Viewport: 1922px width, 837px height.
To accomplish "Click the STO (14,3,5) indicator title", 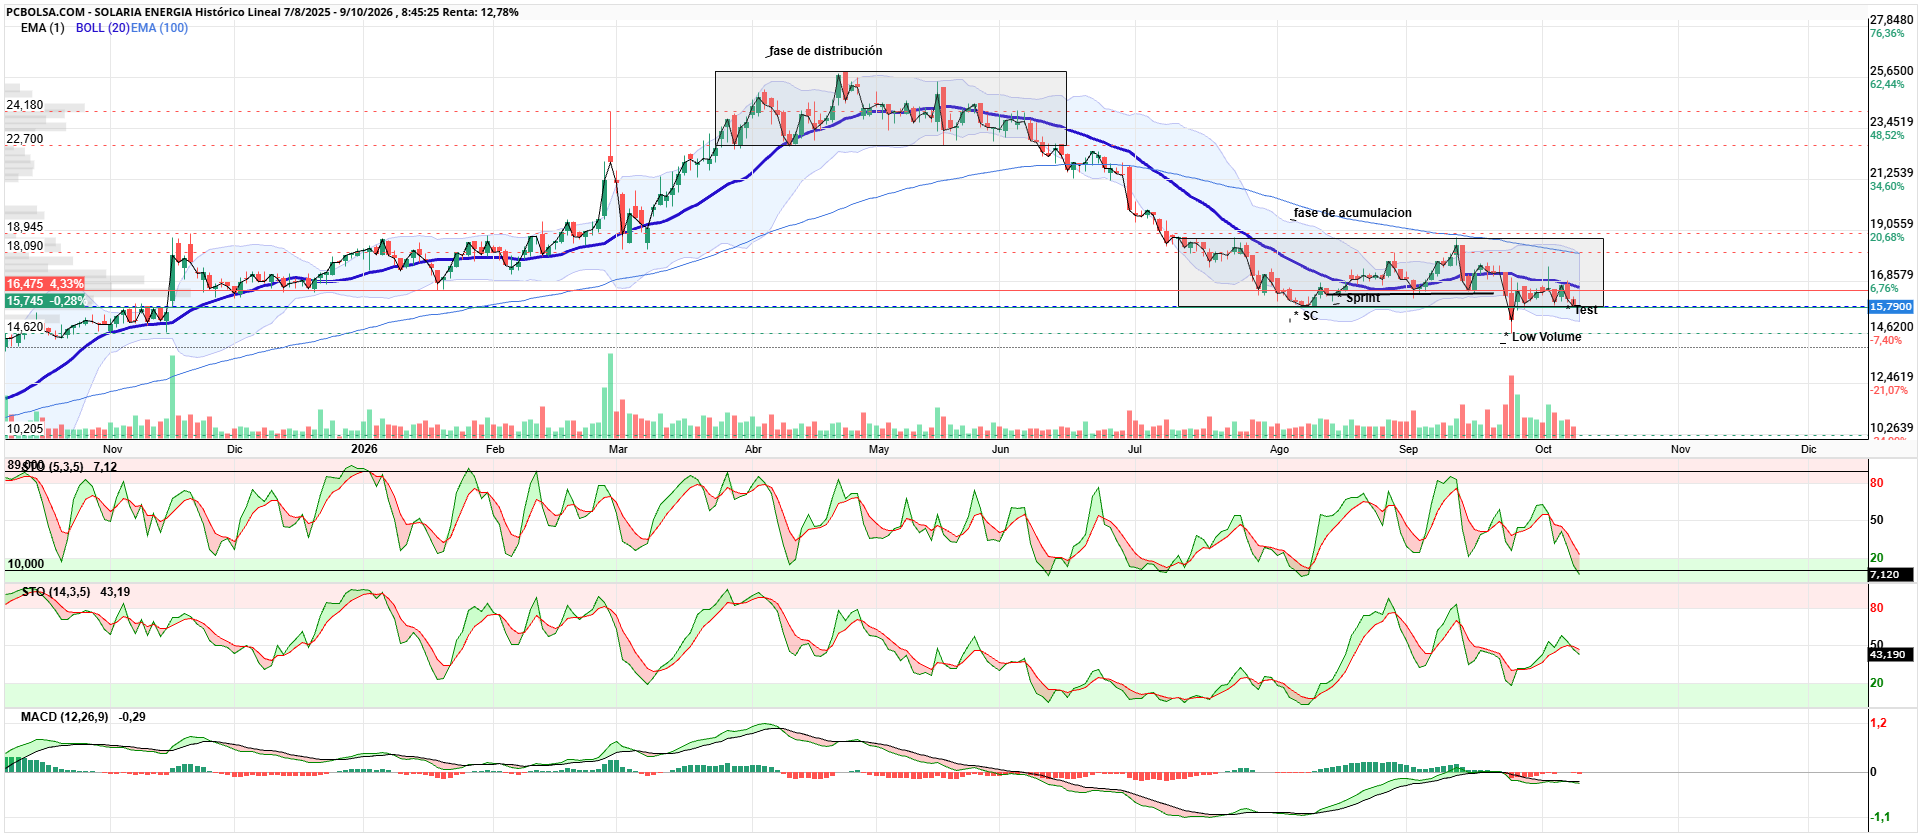I will [x=55, y=592].
